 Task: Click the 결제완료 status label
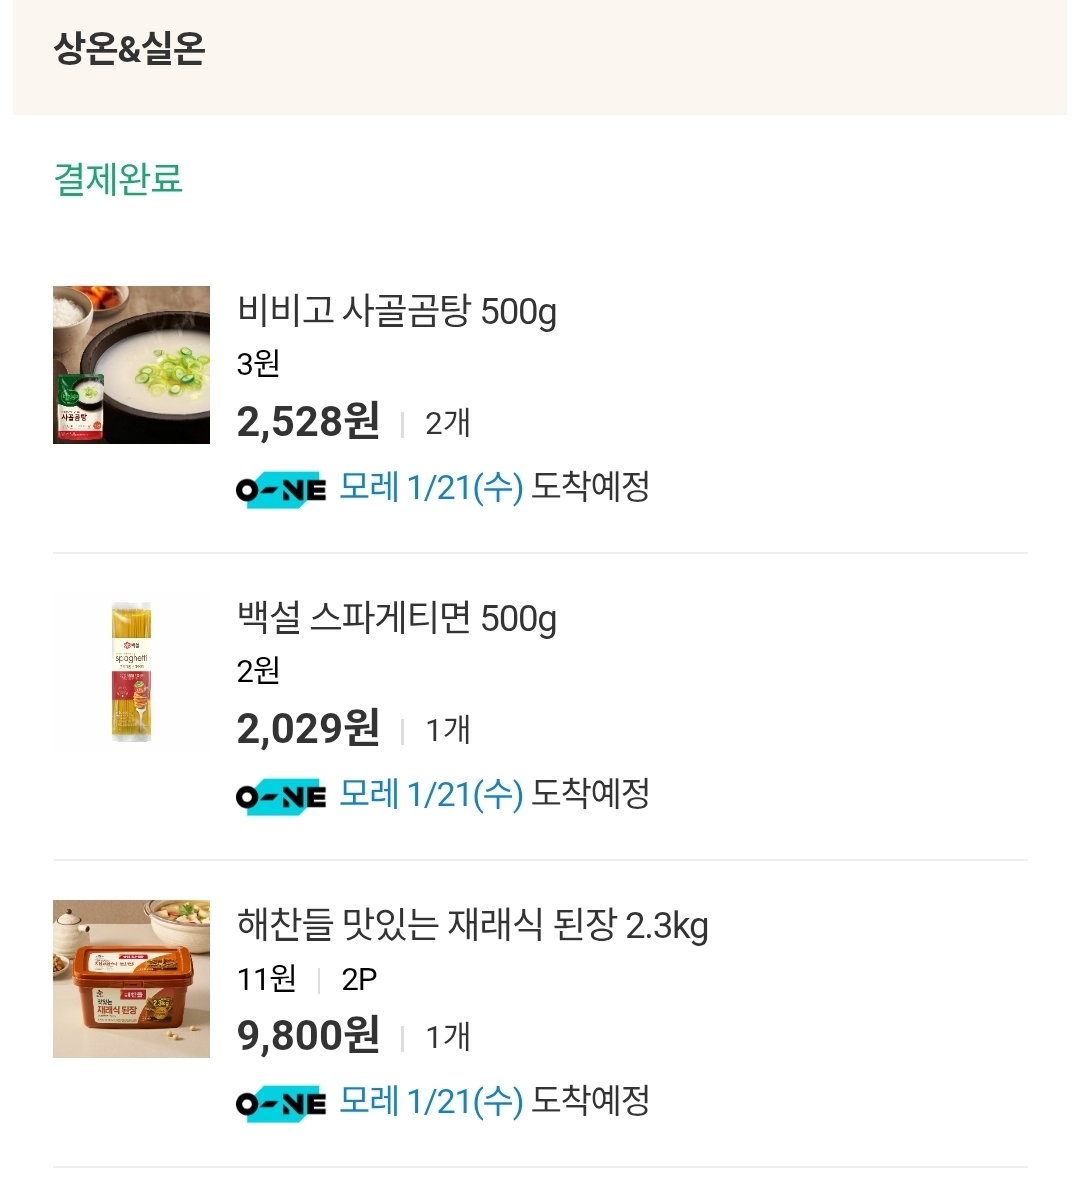(118, 180)
